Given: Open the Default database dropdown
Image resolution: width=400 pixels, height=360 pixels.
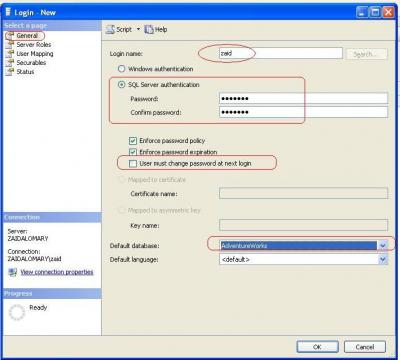Looking at the screenshot, I should point(383,246).
